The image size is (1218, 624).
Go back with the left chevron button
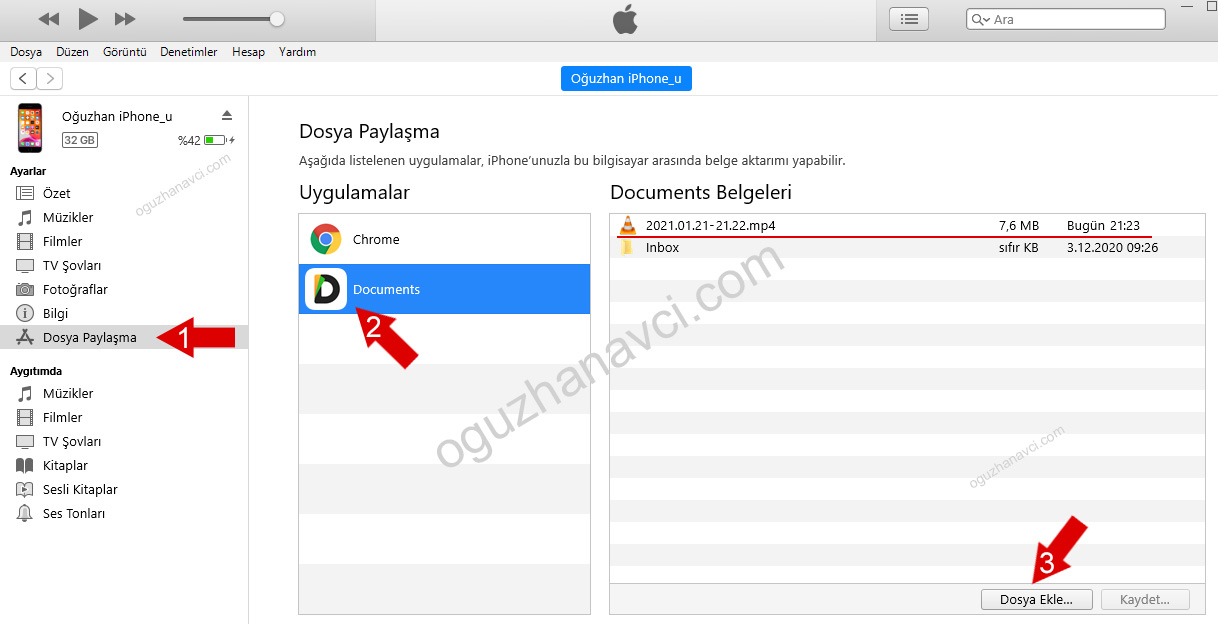tap(23, 78)
